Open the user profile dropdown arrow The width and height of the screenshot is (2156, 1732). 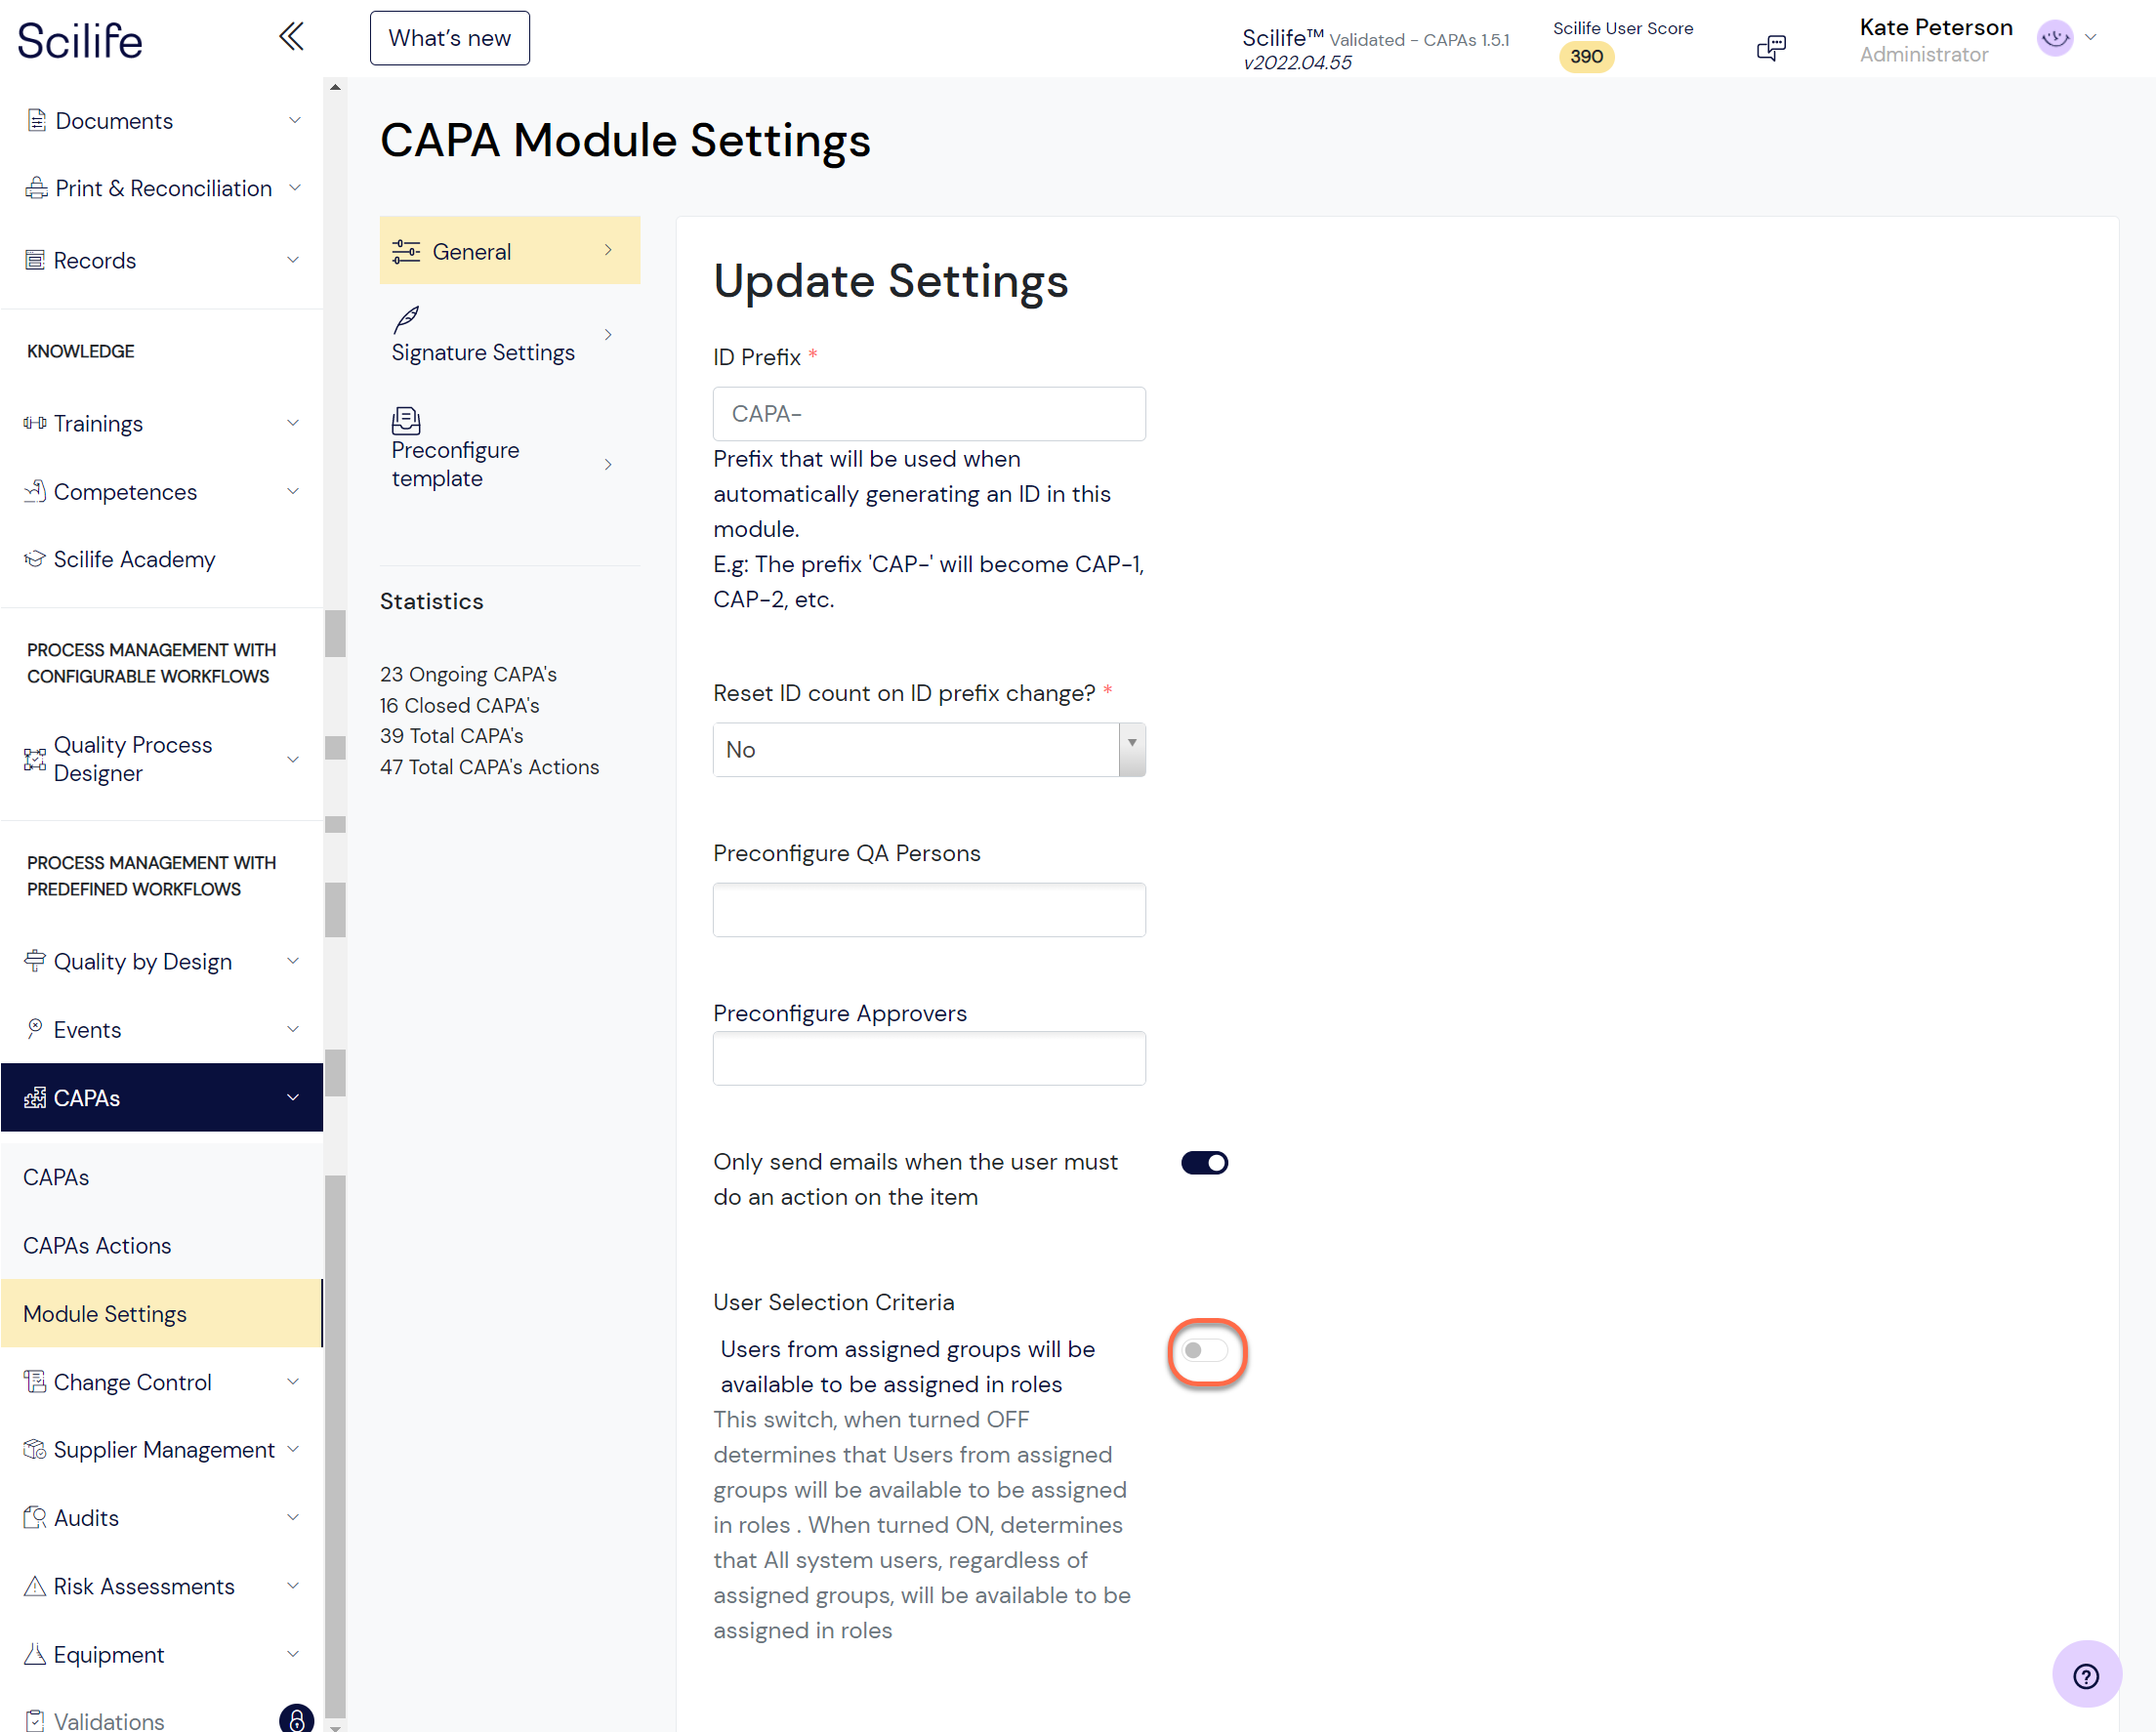click(2090, 38)
